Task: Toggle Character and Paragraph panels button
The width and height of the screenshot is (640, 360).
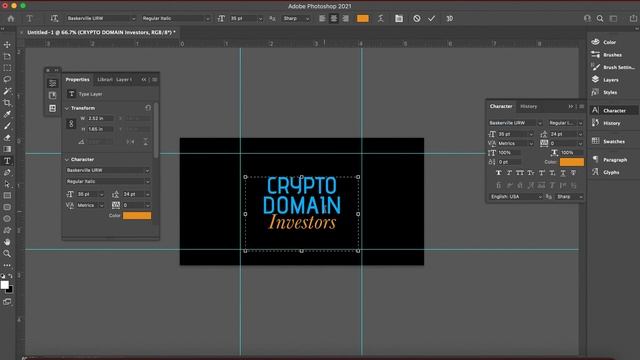Action: (399, 18)
